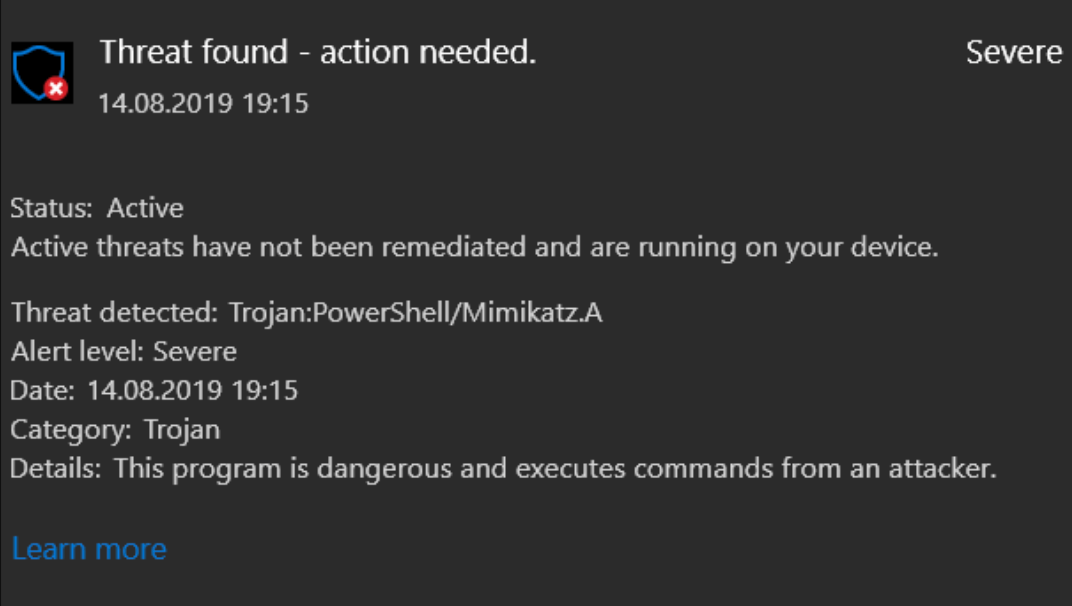Click the "Category:" label
This screenshot has height=606, width=1072.
71,430
